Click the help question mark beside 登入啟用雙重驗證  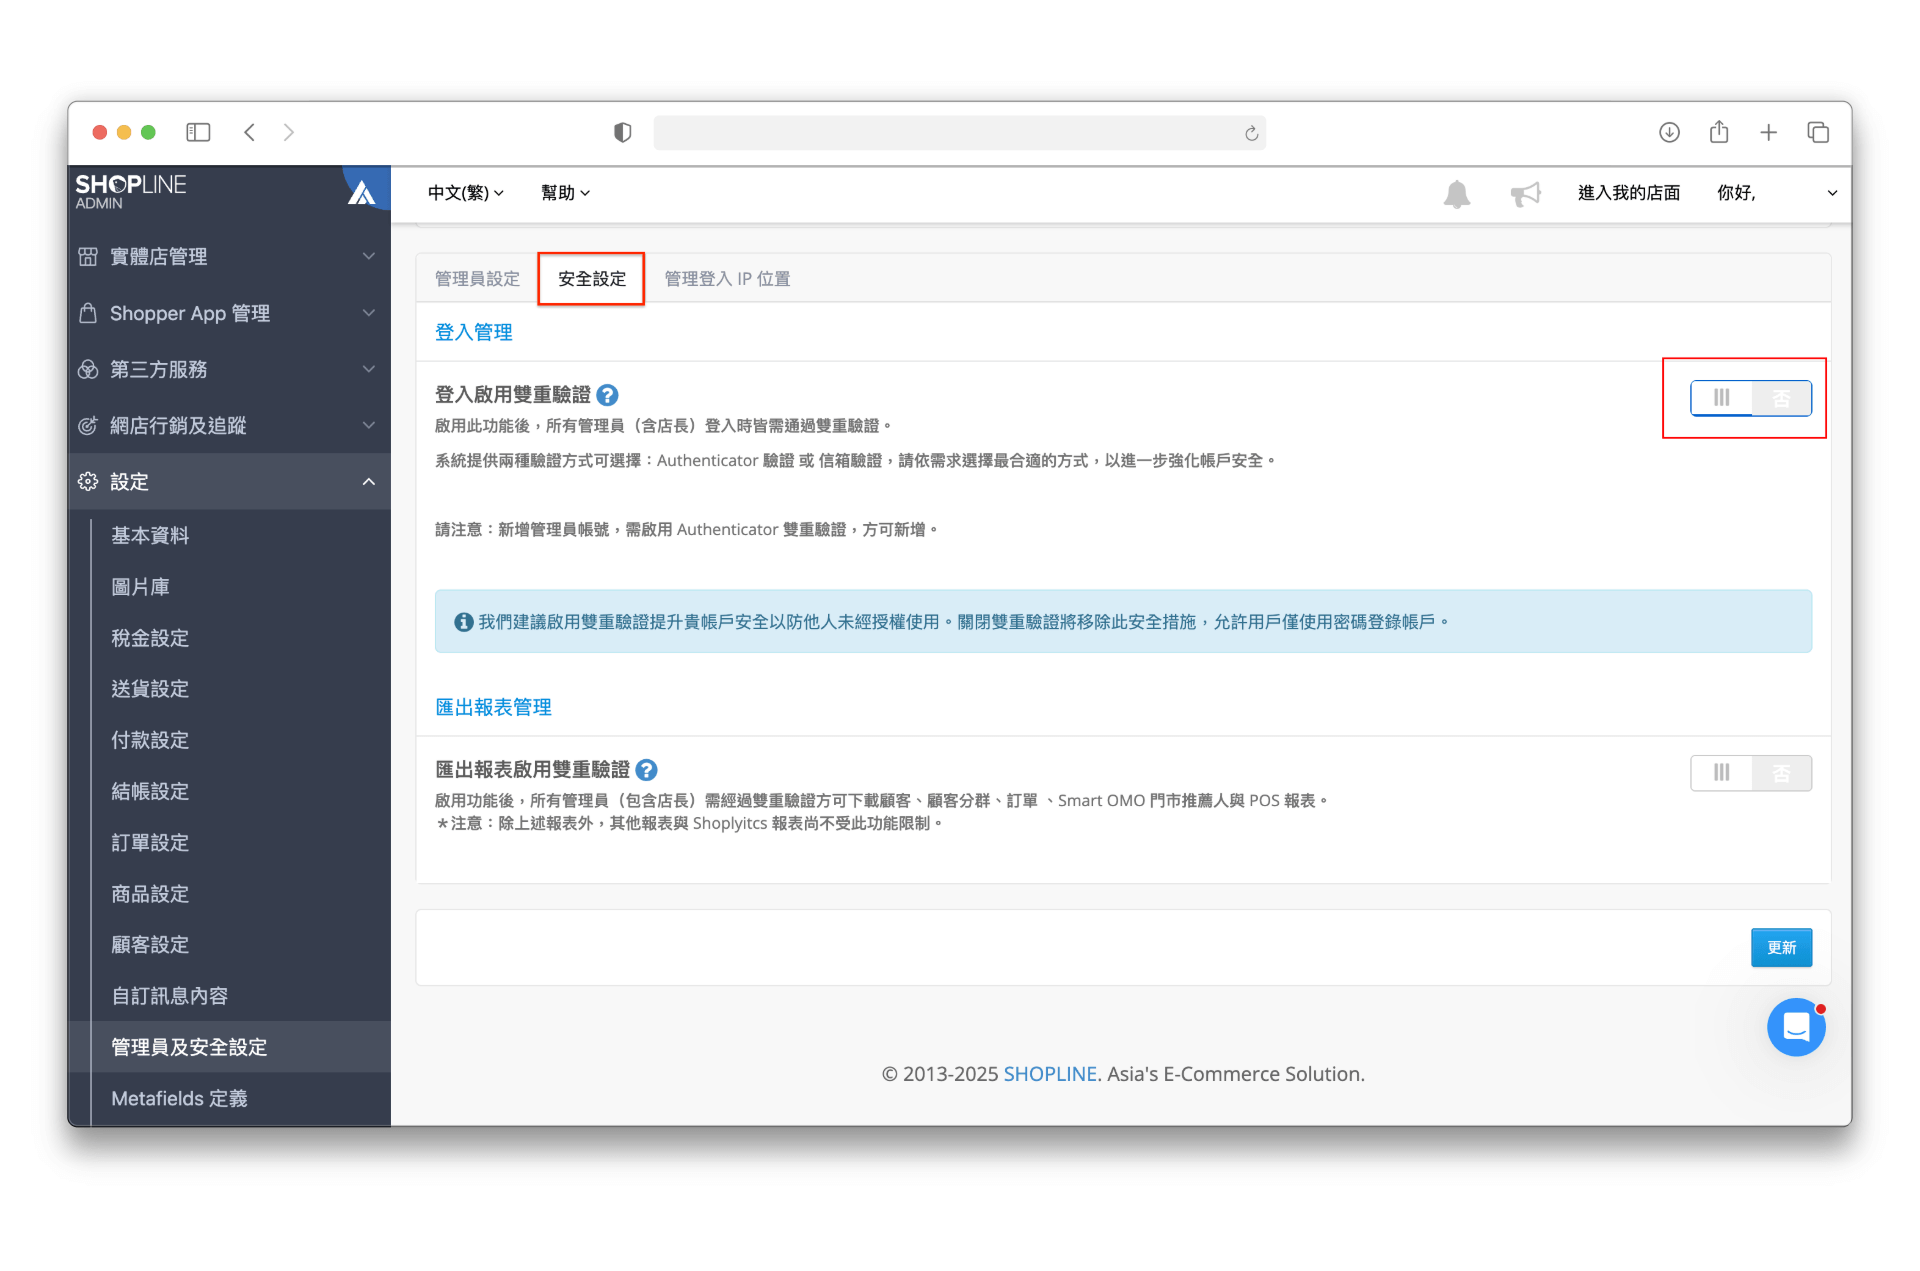(x=608, y=395)
